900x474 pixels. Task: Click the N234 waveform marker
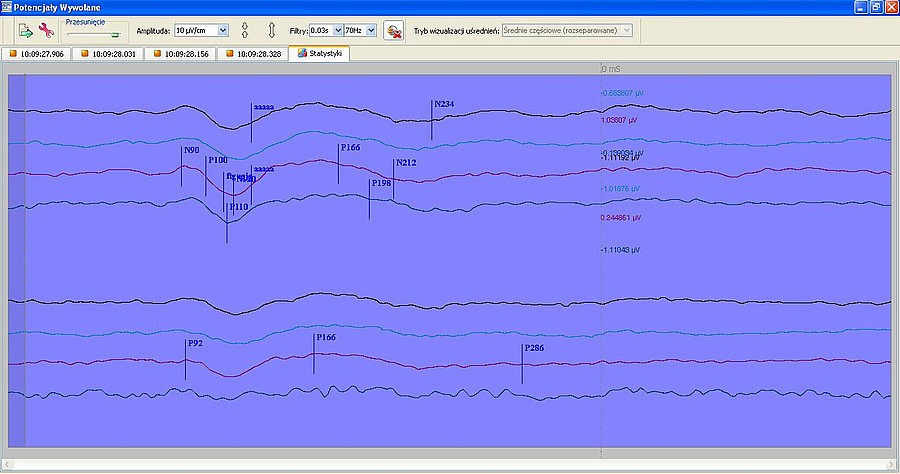coord(444,104)
